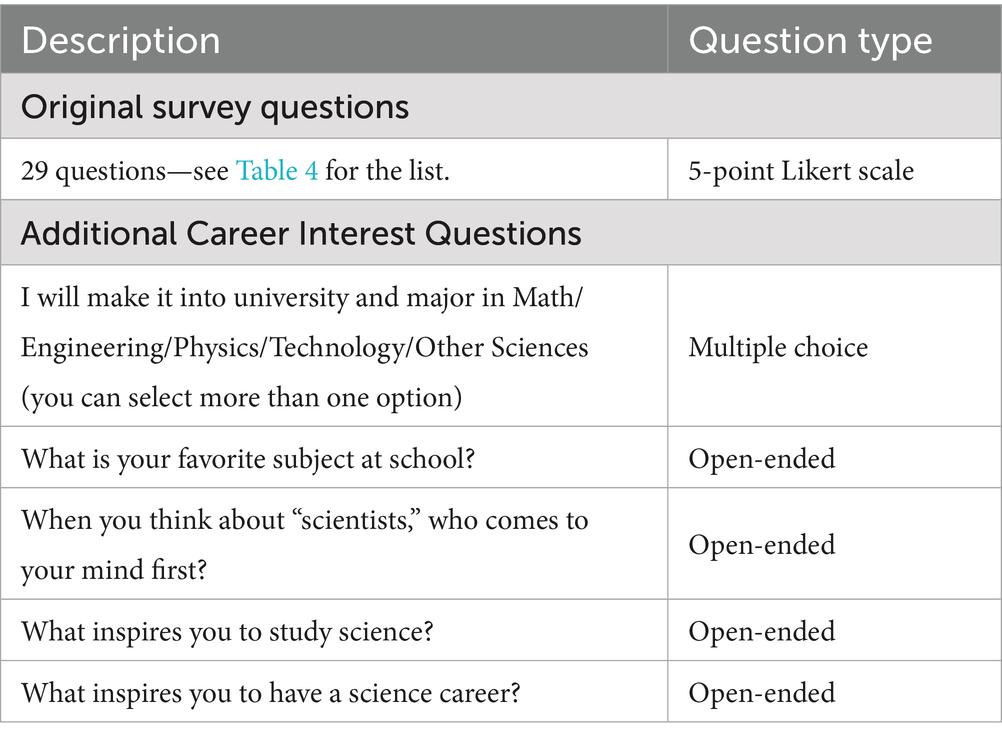Select the Original survey questions section row

(214, 107)
